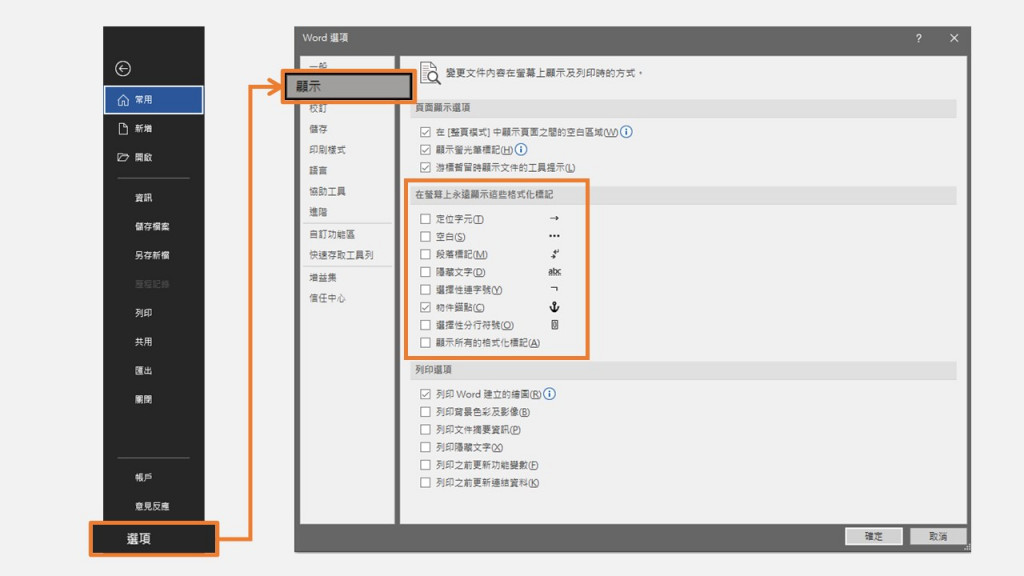Image resolution: width=1024 pixels, height=576 pixels.
Task: Open 意見反應 in backstage menu
Action: point(152,506)
